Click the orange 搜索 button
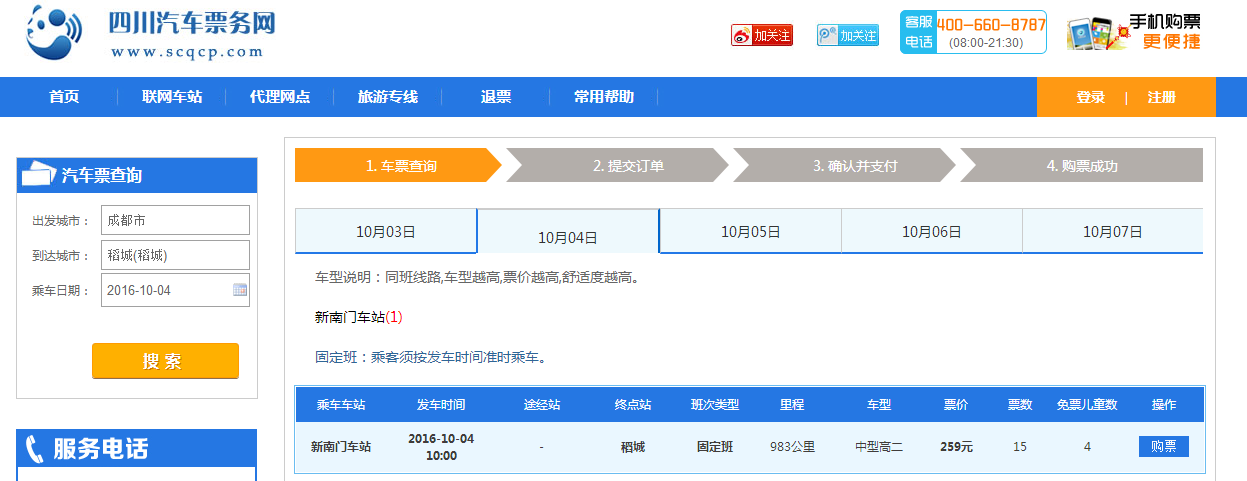The height and width of the screenshot is (481, 1247). point(165,361)
